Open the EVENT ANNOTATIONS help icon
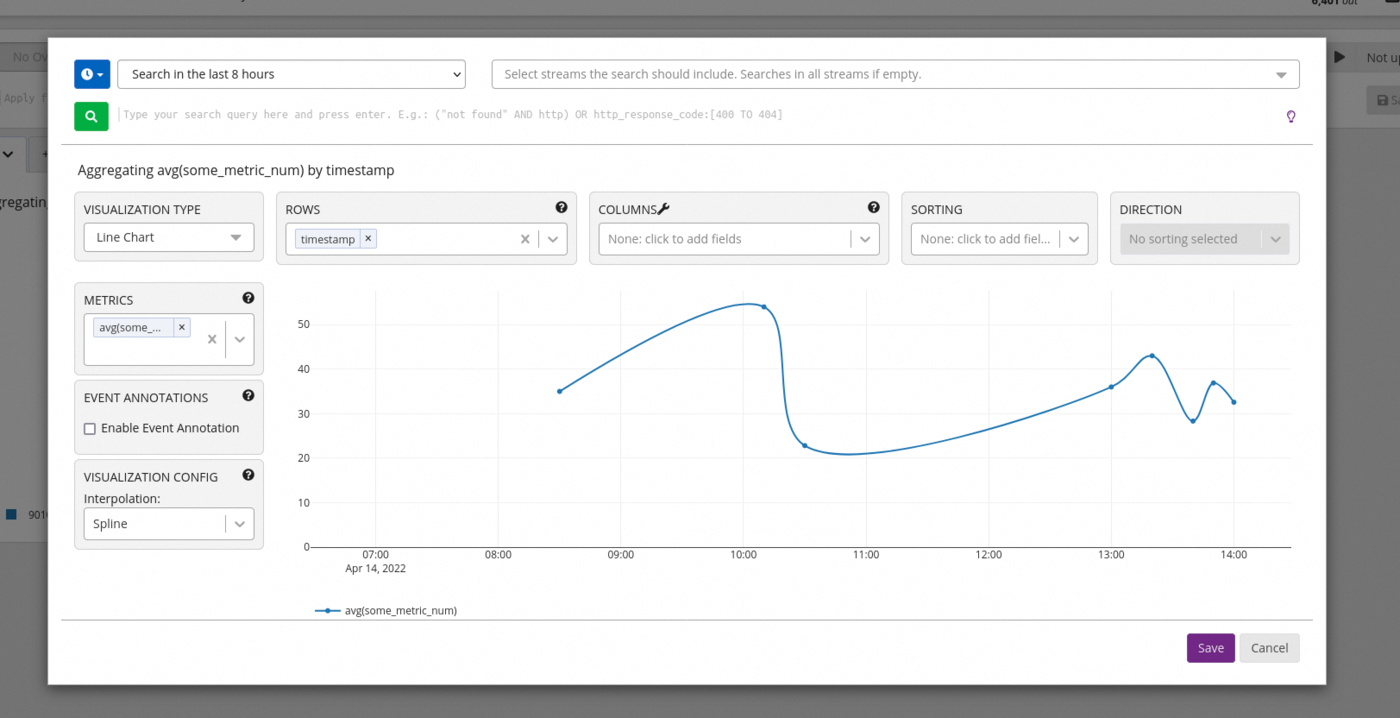The image size is (1400, 718). pos(248,394)
